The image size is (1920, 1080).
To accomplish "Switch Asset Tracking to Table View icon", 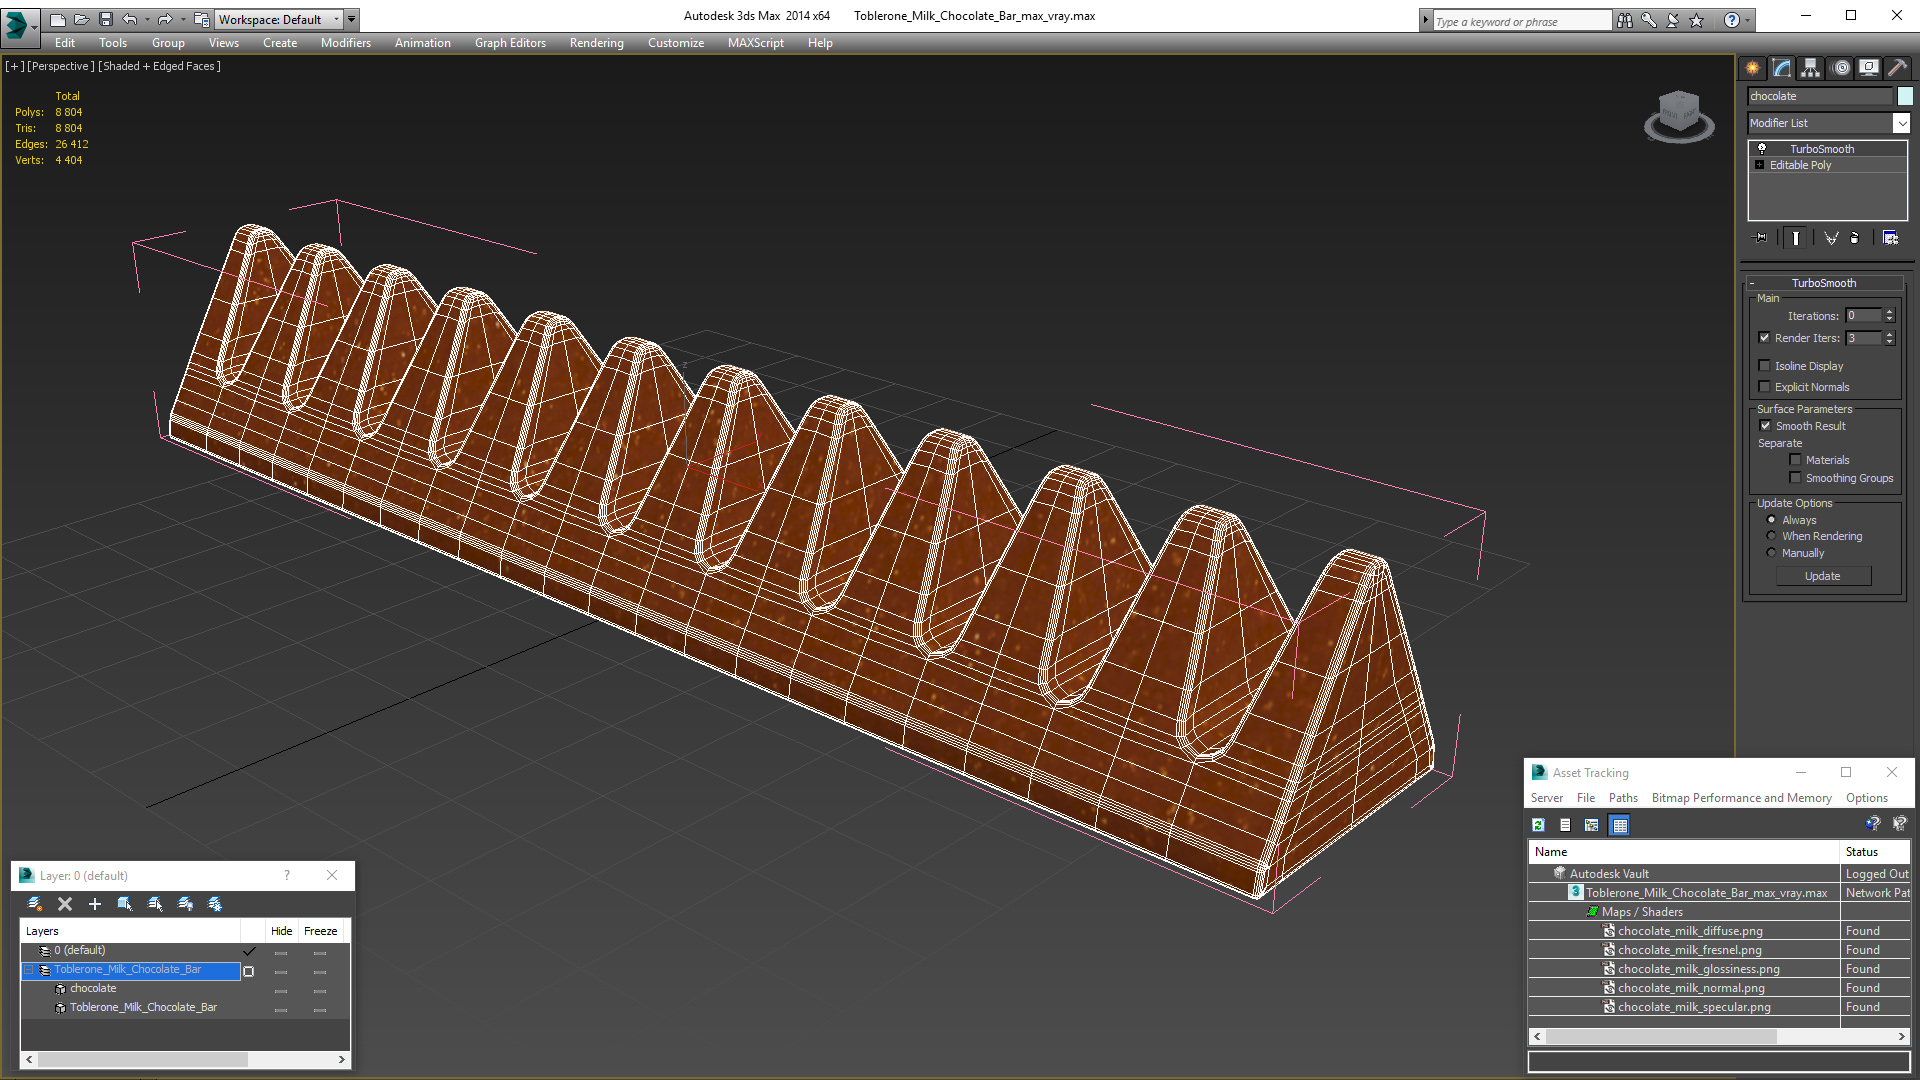I will [1620, 825].
